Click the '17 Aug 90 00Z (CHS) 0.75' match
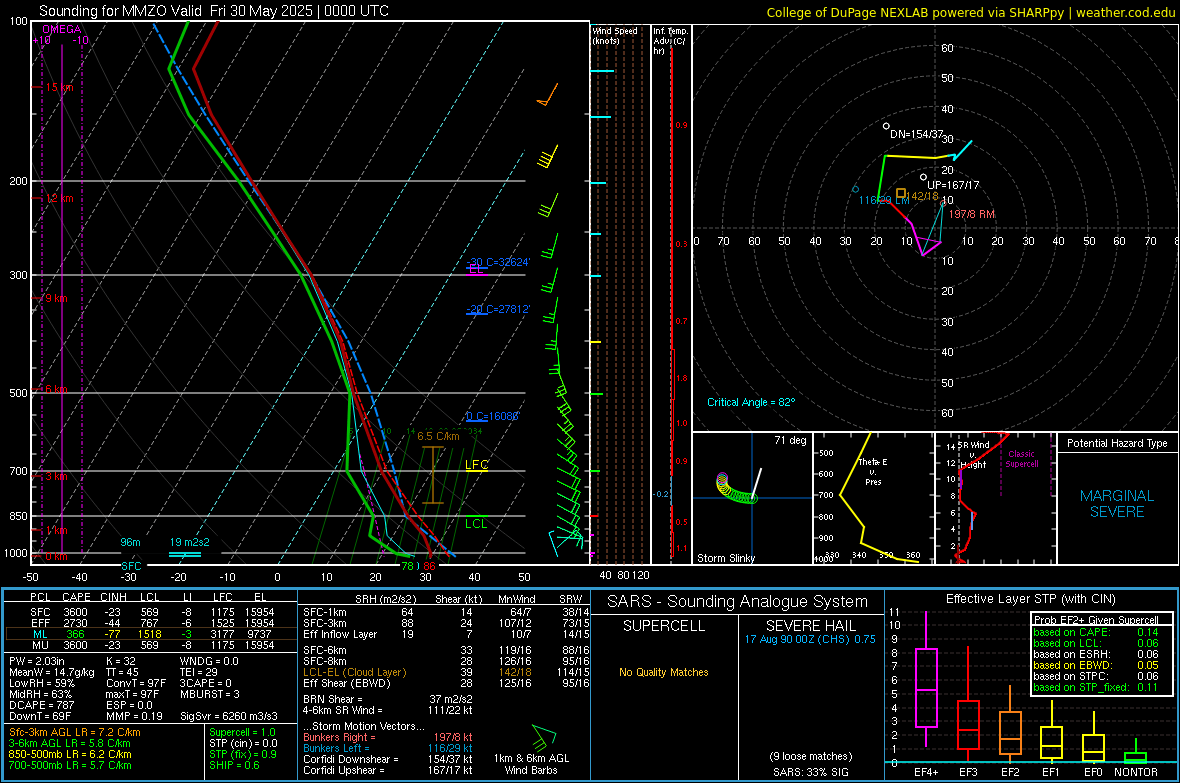Viewport: 1180px width, 783px height. (x=810, y=639)
